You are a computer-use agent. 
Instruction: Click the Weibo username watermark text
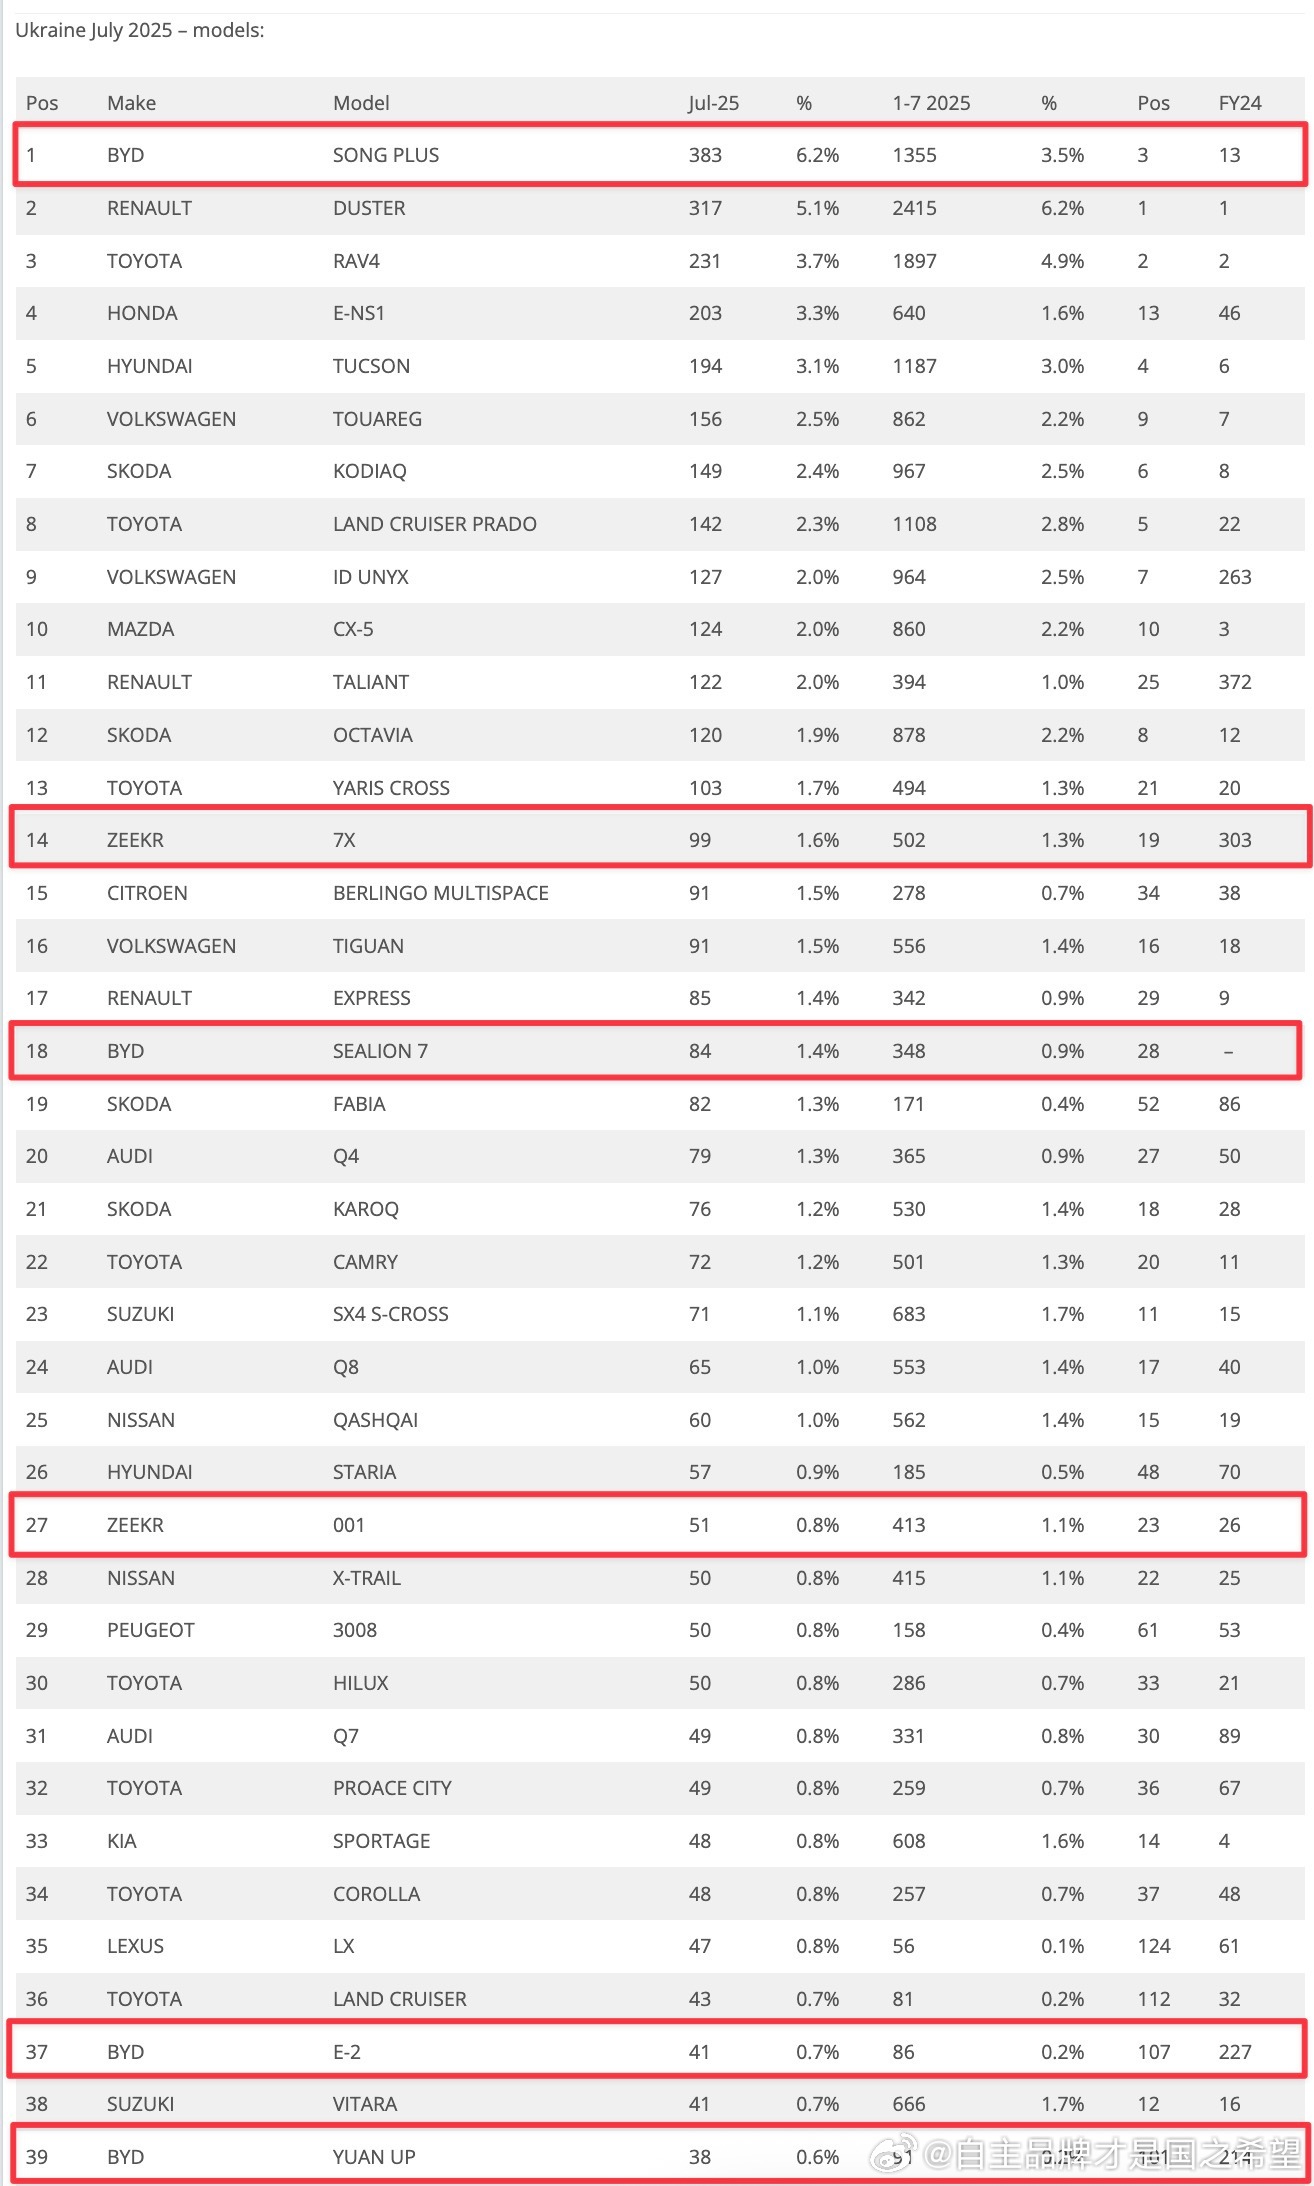1113,2152
